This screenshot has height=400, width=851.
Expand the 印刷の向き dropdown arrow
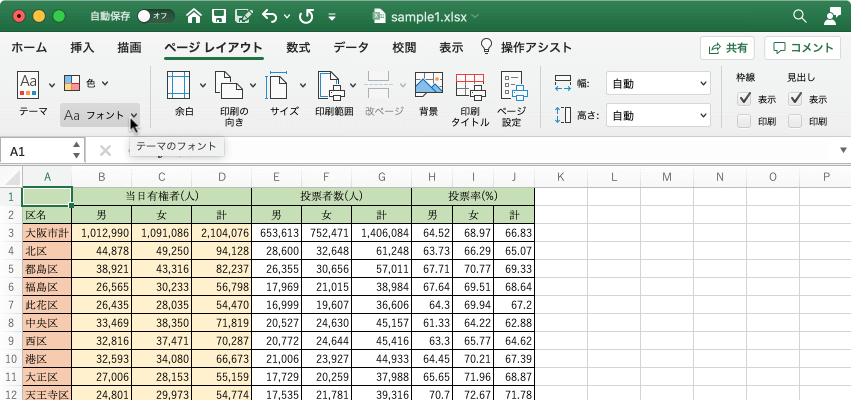tap(253, 85)
